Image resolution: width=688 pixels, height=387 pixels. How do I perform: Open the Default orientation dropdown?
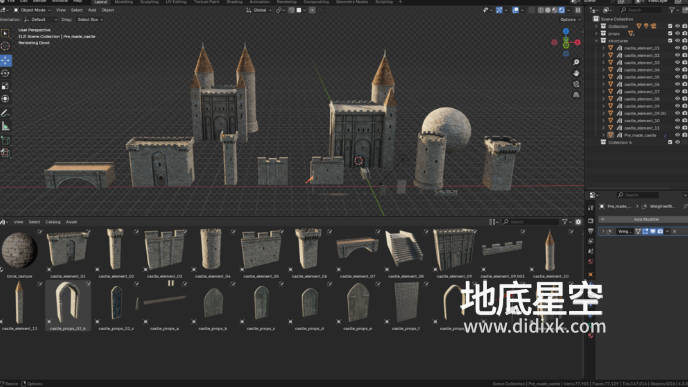(x=40, y=20)
